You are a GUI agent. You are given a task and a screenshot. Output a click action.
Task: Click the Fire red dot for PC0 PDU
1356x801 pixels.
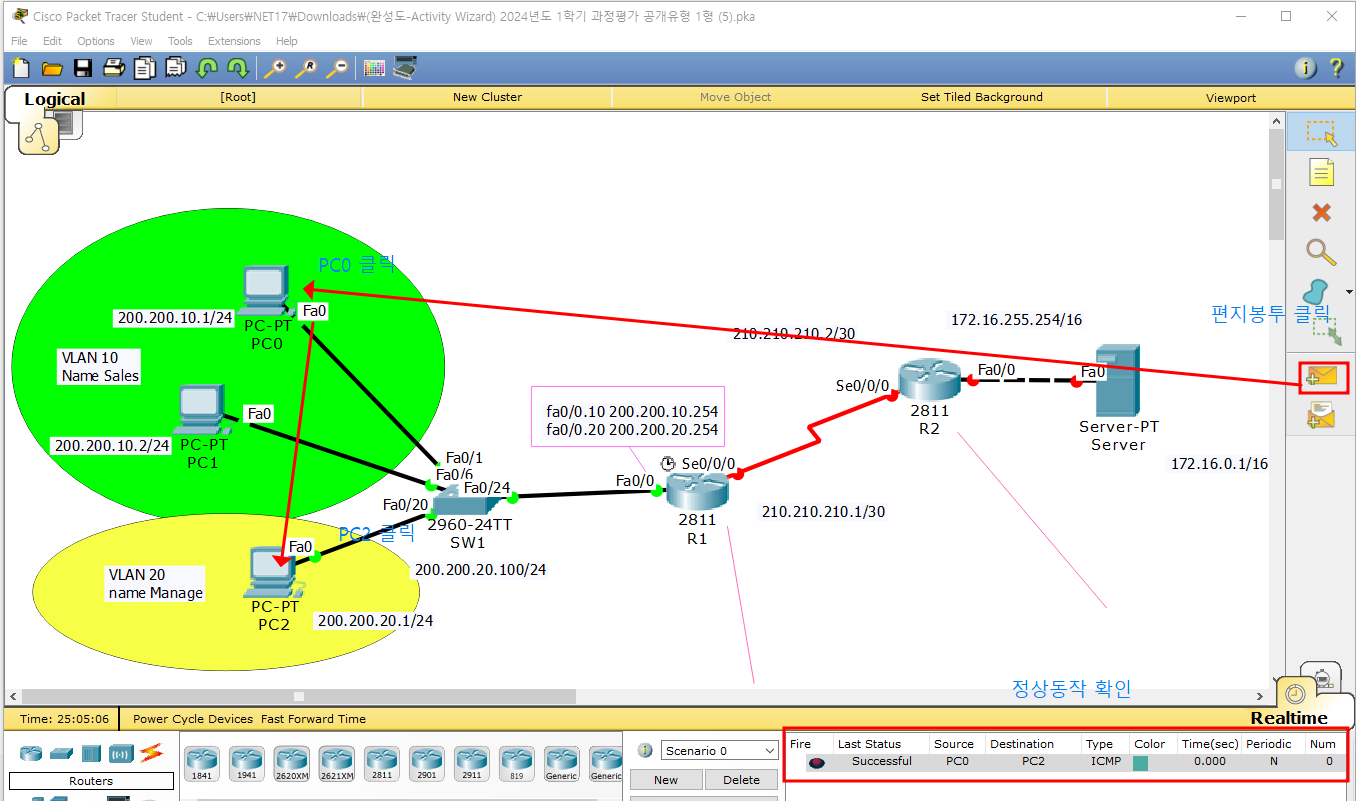coord(817,762)
